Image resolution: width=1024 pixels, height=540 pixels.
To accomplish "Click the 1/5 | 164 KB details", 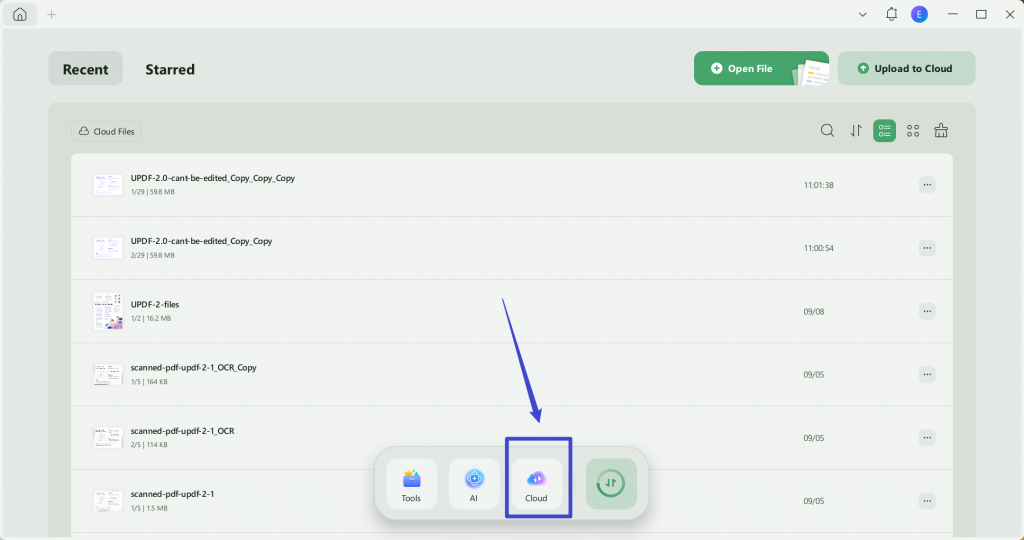I will [x=149, y=382].
